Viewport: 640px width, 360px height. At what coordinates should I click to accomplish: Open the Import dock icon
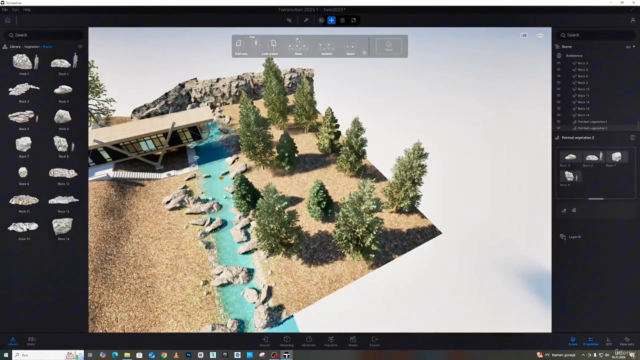click(x=265, y=341)
